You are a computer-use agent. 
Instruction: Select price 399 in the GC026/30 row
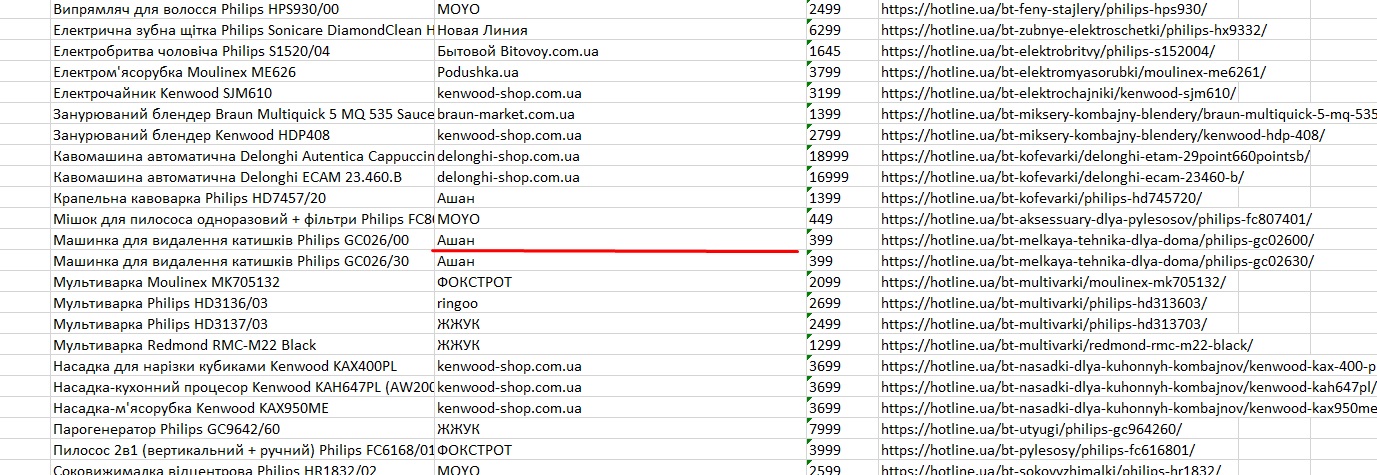click(x=842, y=261)
